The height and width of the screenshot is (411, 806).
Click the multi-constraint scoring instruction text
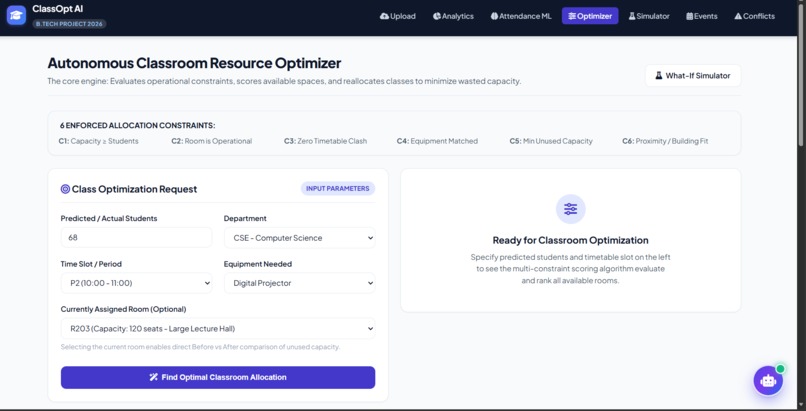[x=571, y=269]
